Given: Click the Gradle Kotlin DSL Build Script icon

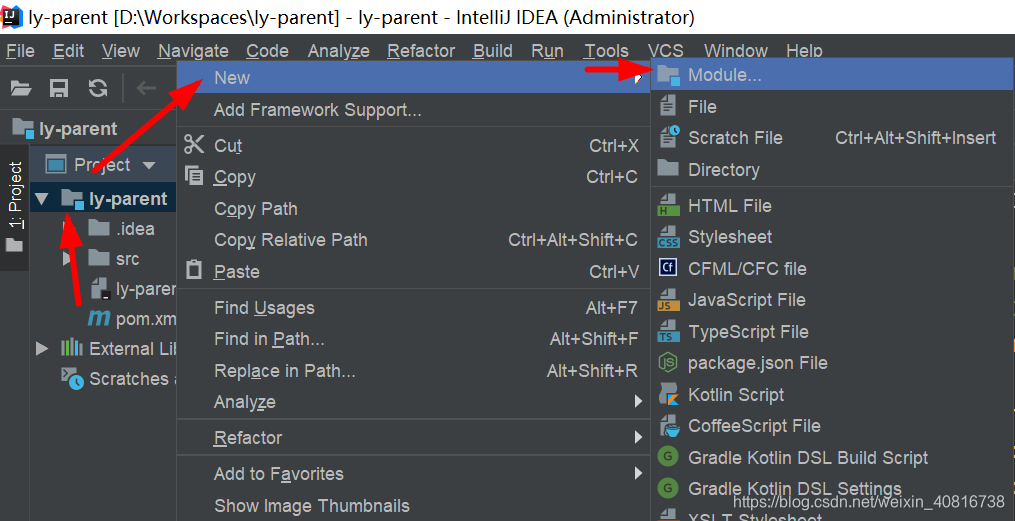Looking at the screenshot, I should [668, 457].
